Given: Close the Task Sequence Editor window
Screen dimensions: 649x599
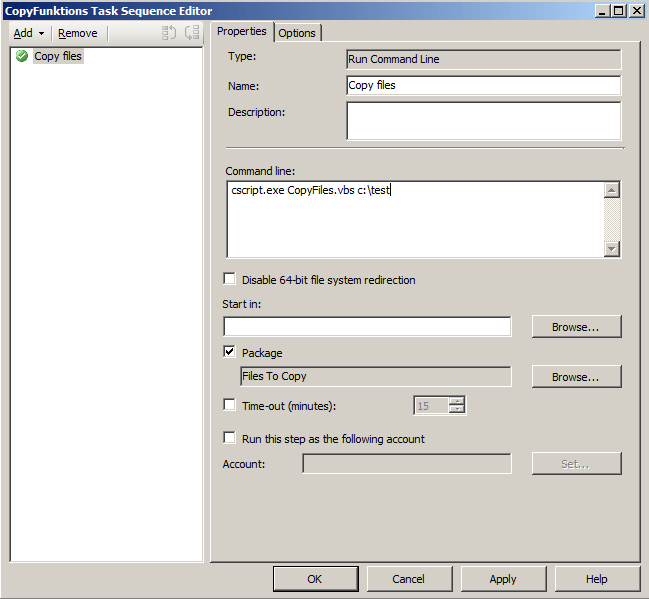Looking at the screenshot, I should click(637, 11).
